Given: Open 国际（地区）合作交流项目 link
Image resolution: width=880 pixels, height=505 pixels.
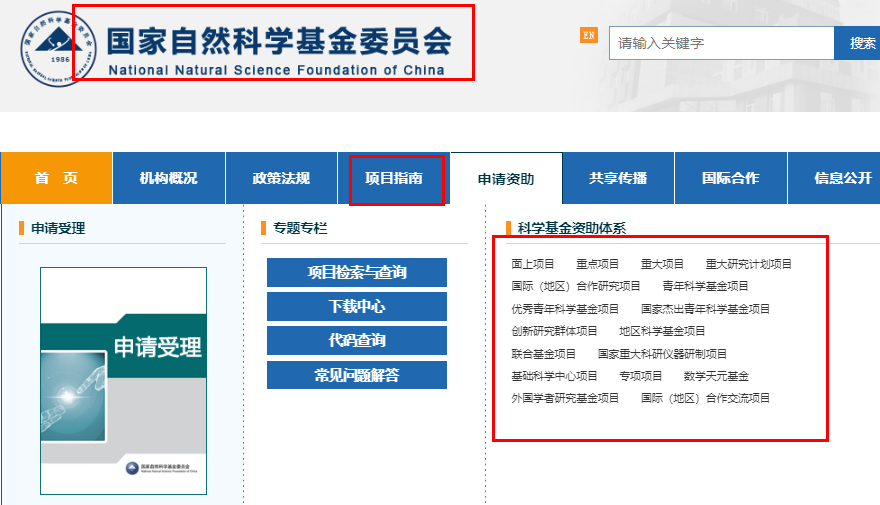Looking at the screenshot, I should pos(705,398).
